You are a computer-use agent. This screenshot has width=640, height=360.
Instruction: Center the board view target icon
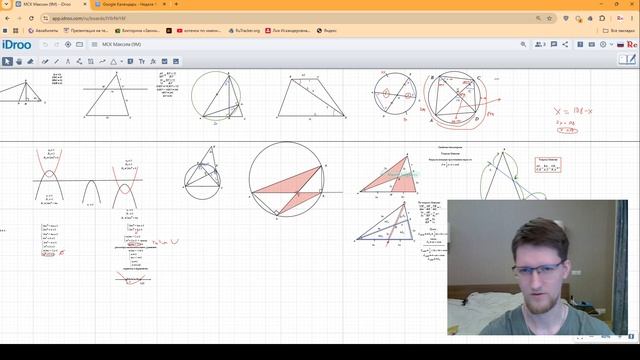pos(68,44)
